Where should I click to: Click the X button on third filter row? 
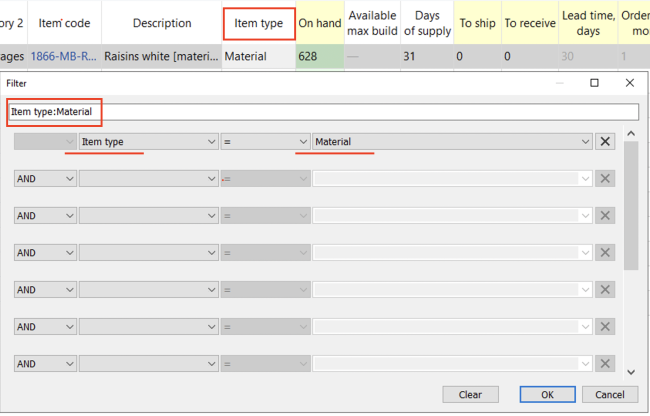(604, 216)
